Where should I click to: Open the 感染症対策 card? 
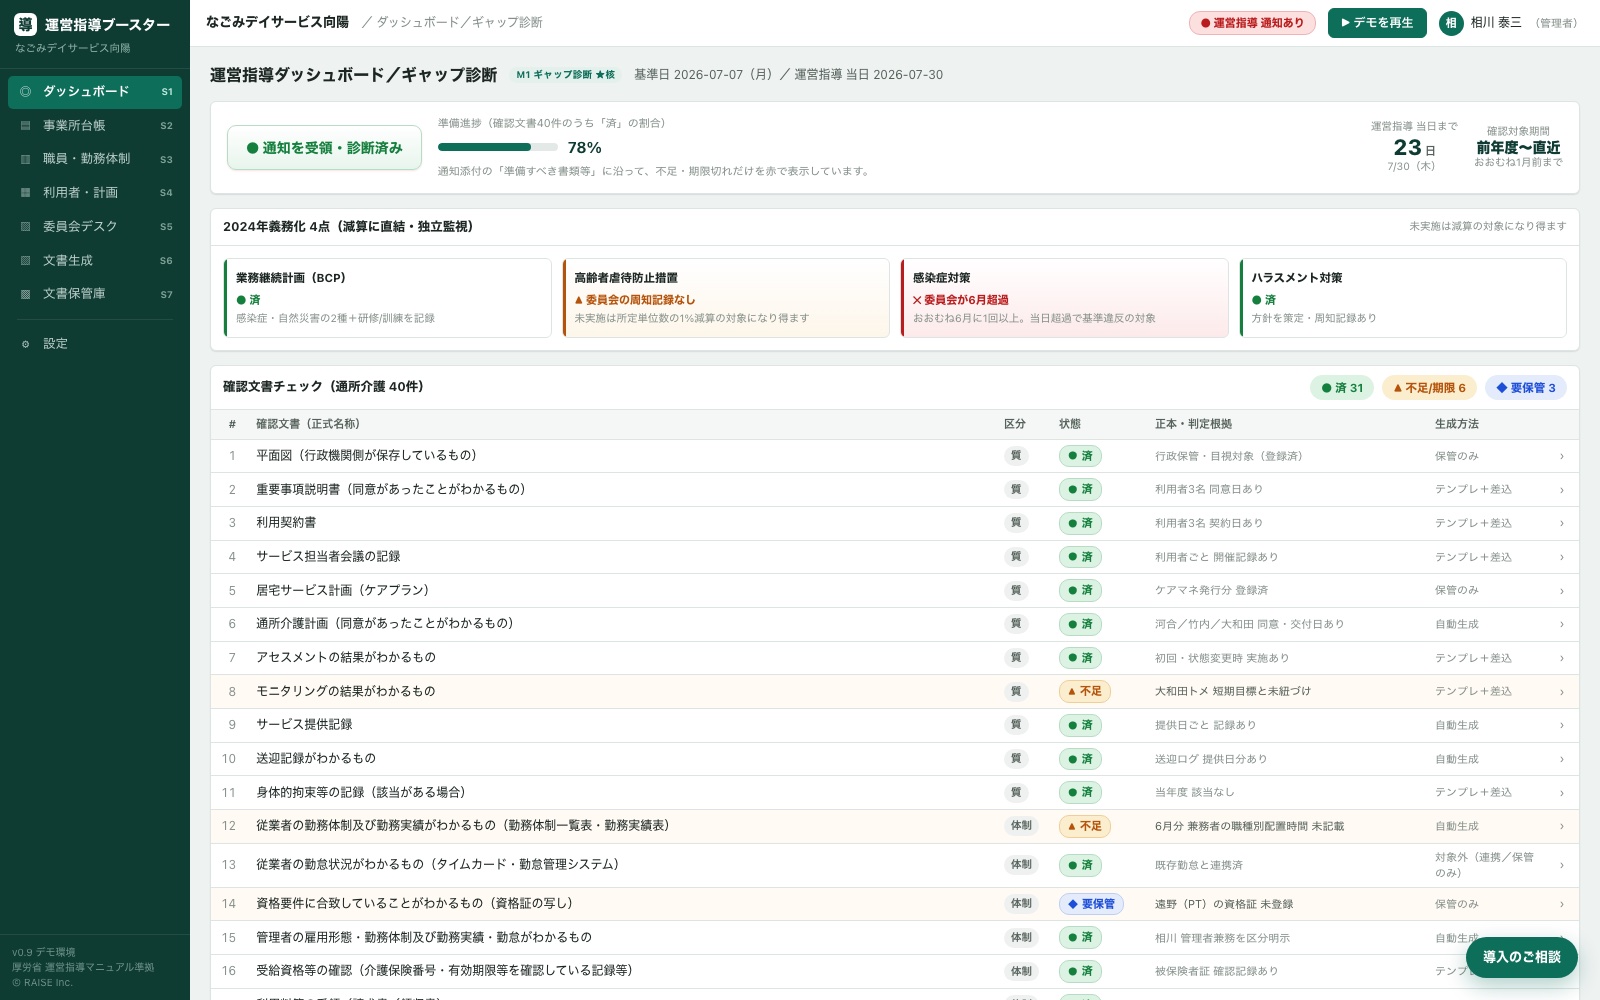[x=1064, y=298]
